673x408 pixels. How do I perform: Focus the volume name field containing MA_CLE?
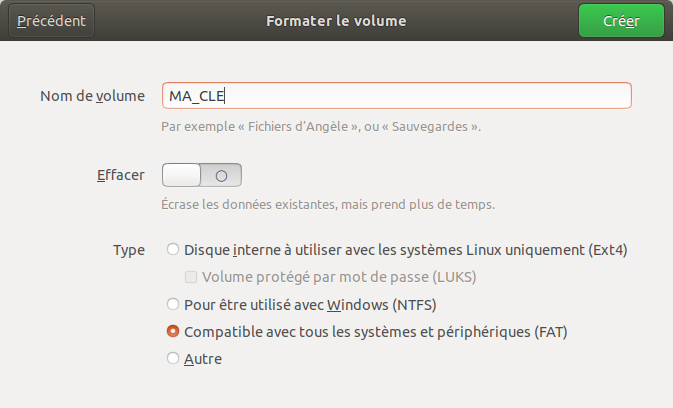pos(396,96)
